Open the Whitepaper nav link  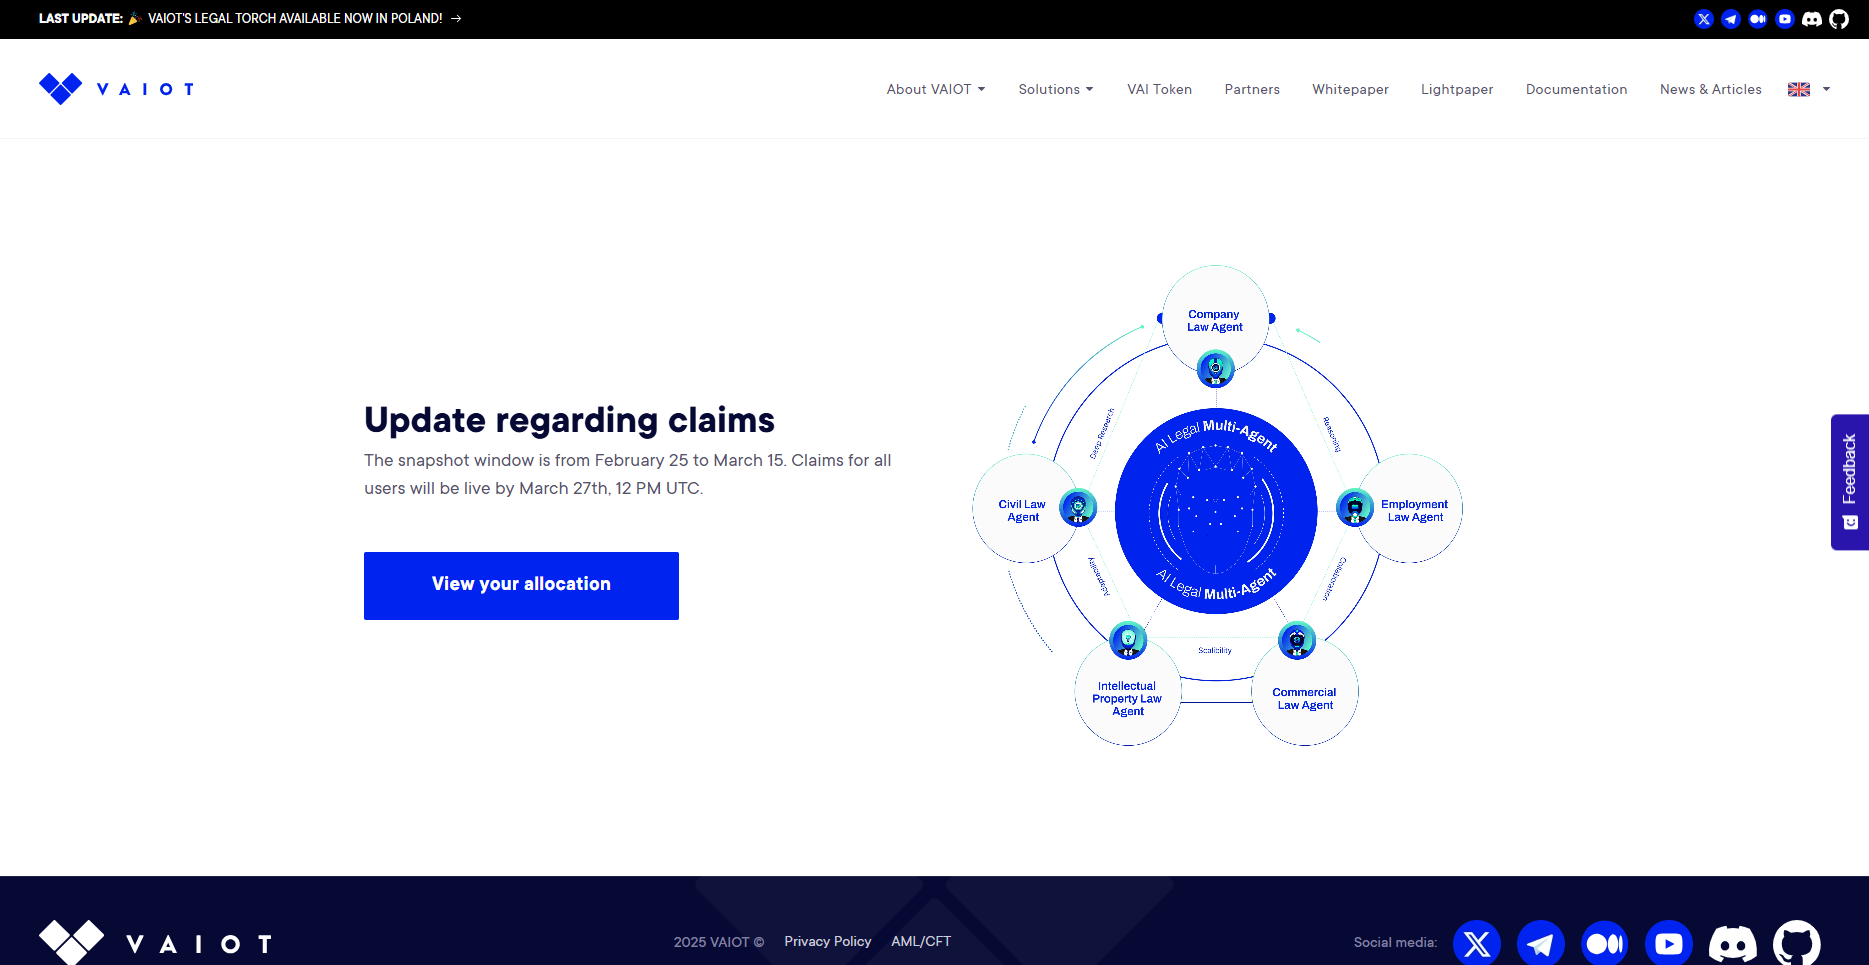click(x=1350, y=89)
